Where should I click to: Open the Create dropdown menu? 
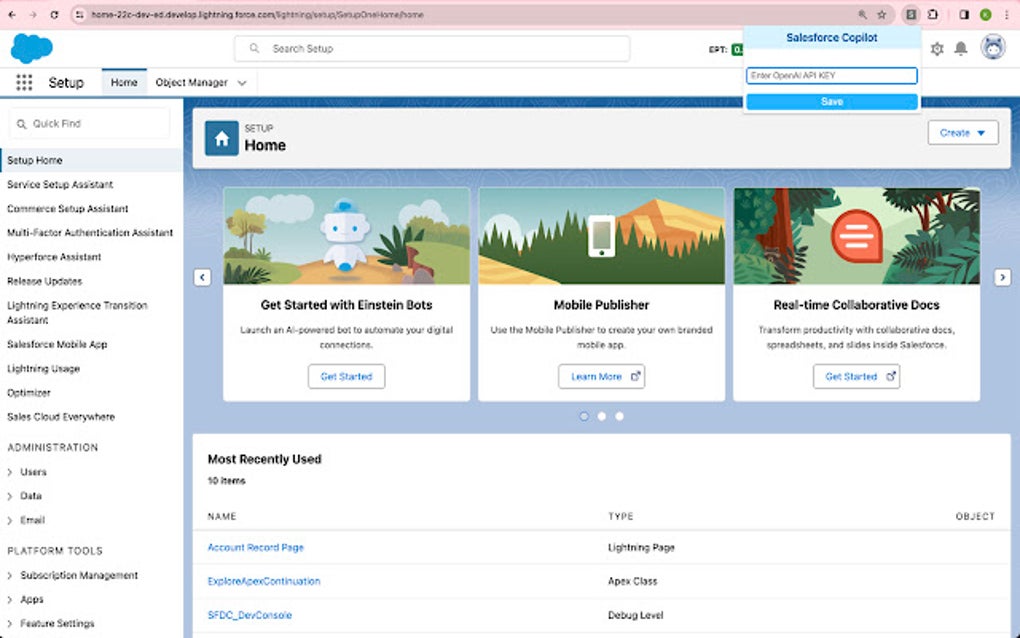[x=962, y=132]
